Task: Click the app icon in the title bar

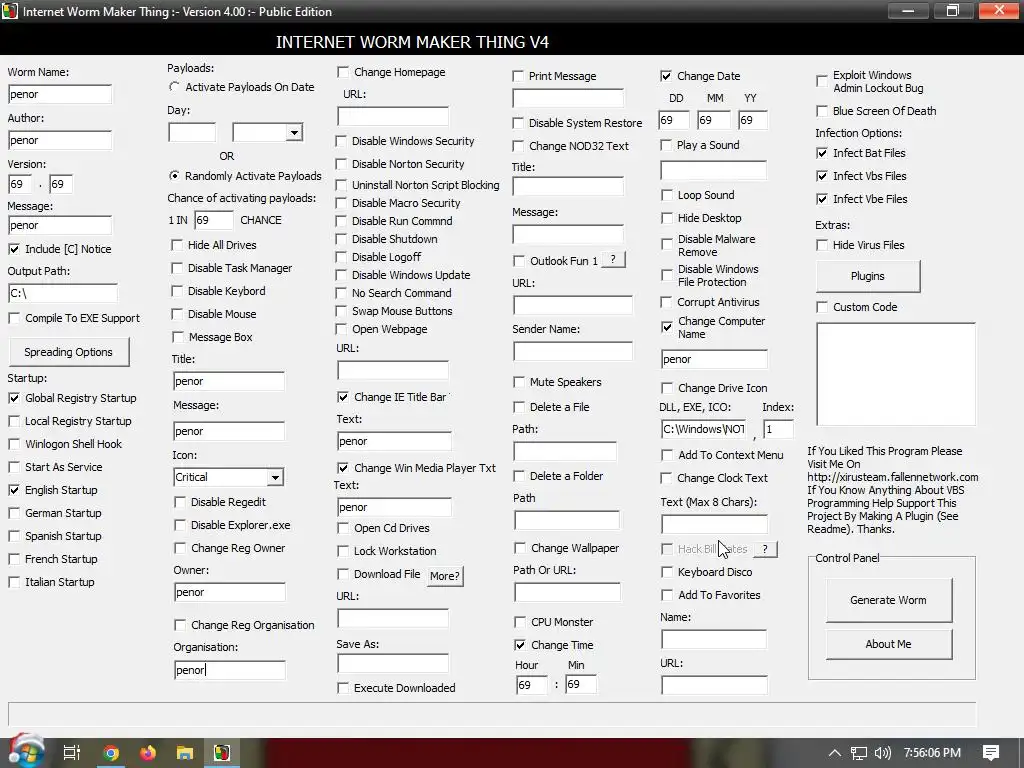Action: click(10, 11)
